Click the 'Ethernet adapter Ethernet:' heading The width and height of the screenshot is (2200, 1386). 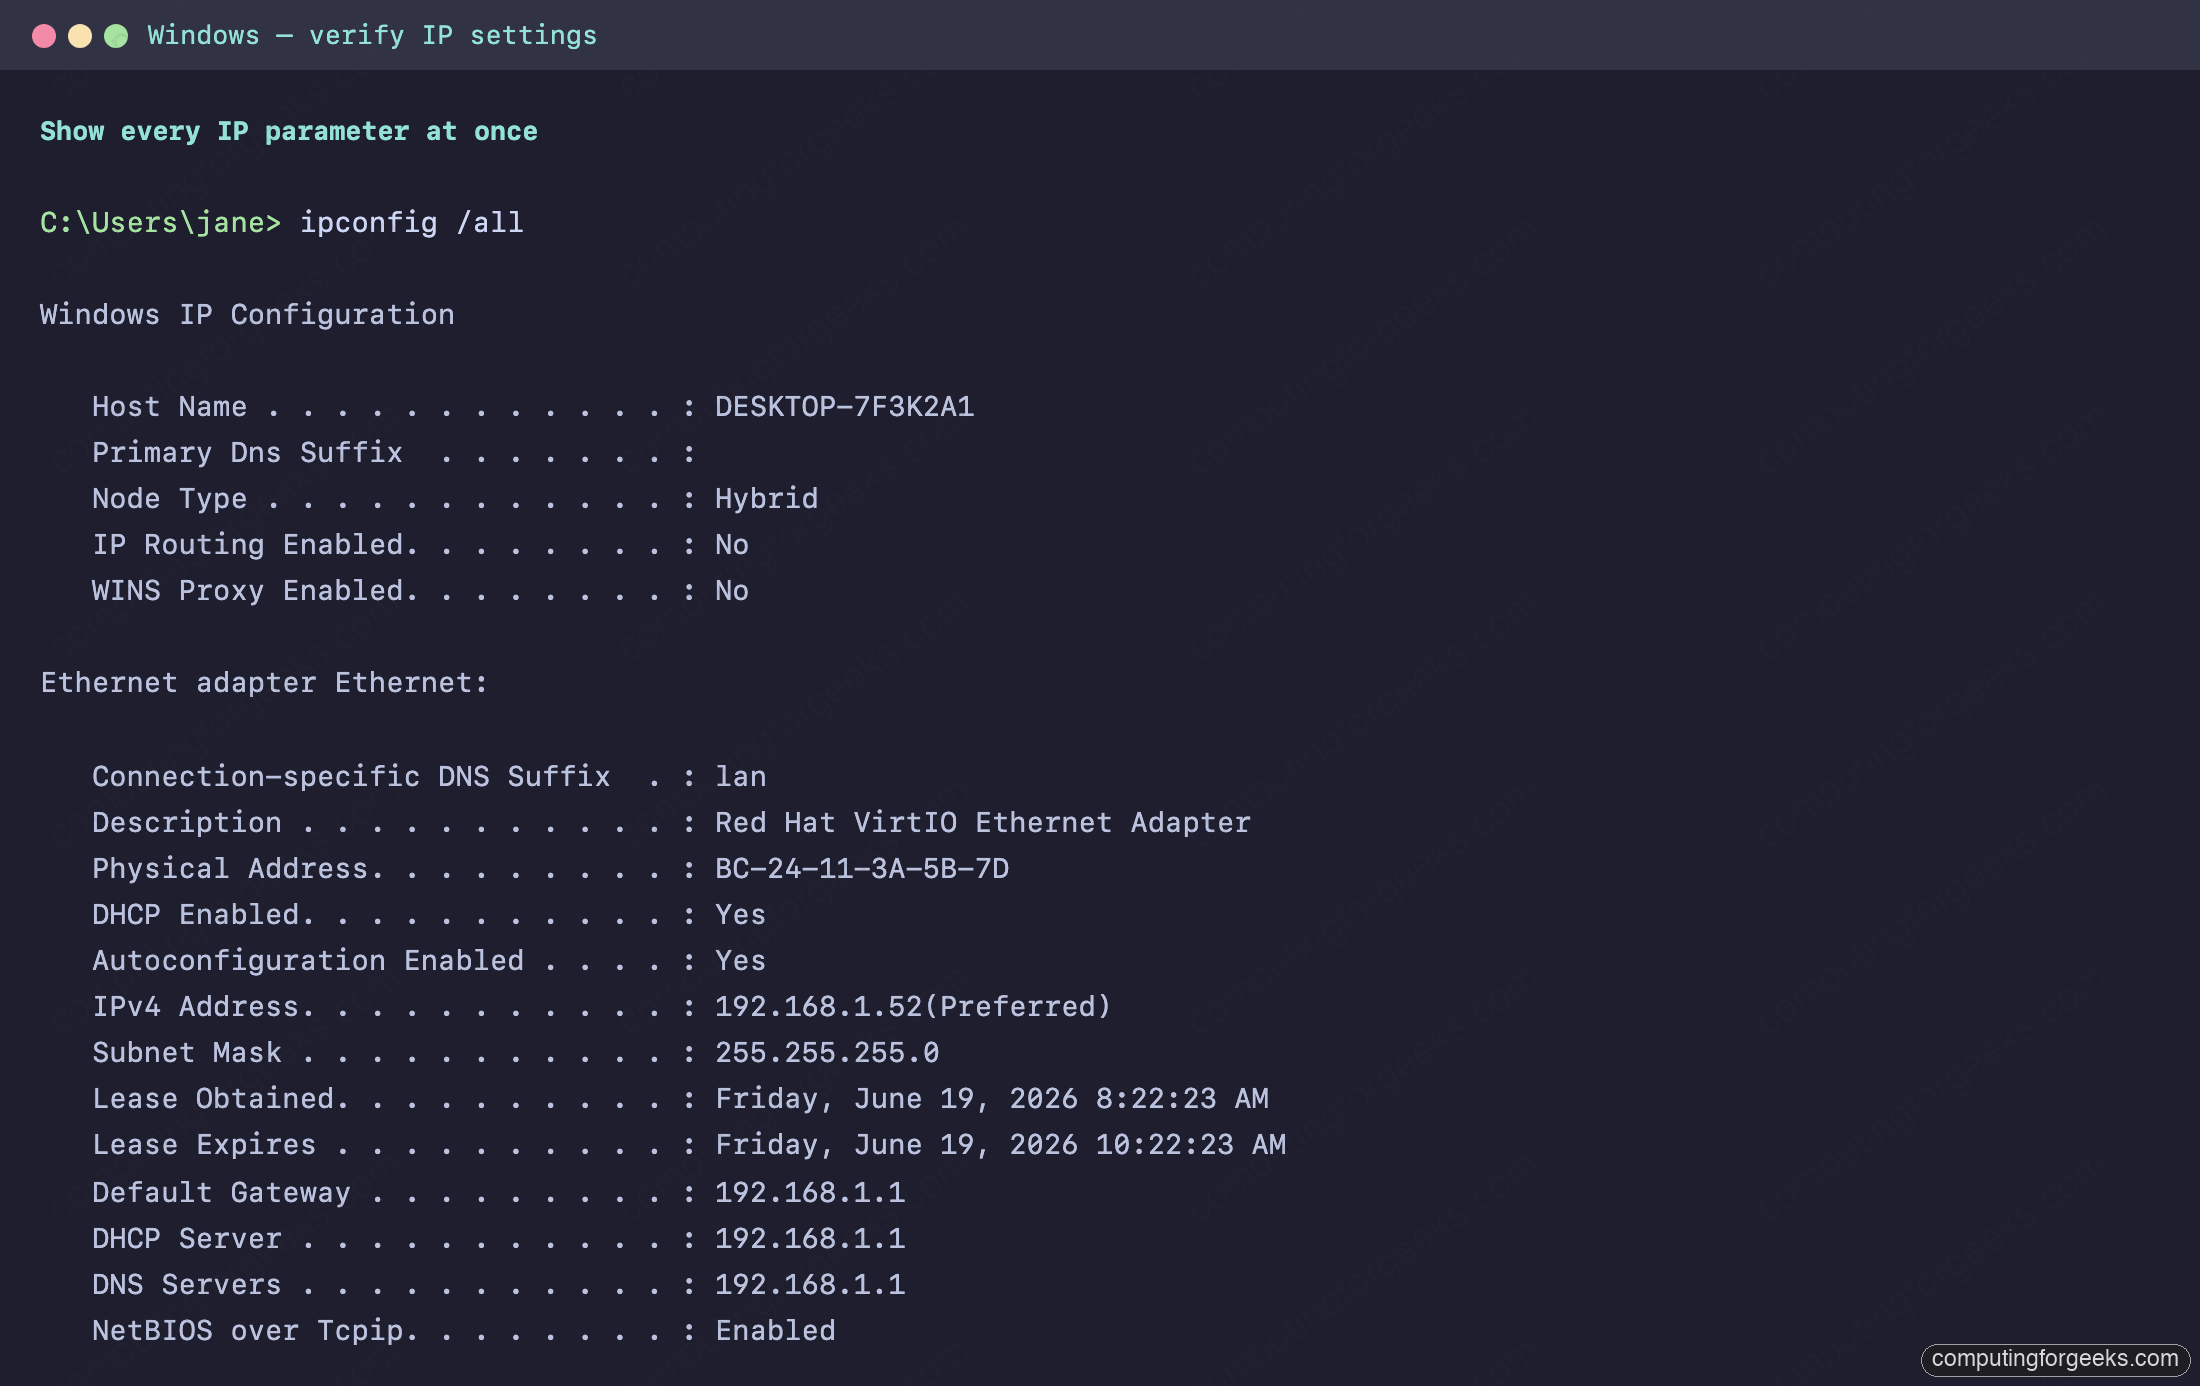[x=264, y=683]
